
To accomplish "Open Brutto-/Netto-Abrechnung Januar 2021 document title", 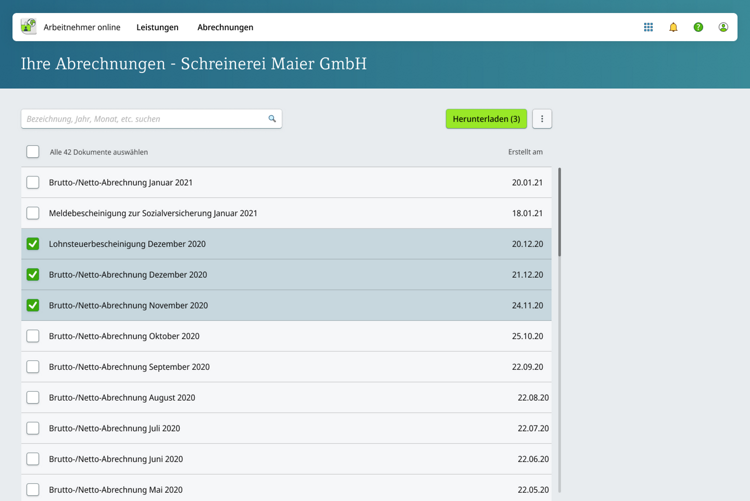I will 121,182.
